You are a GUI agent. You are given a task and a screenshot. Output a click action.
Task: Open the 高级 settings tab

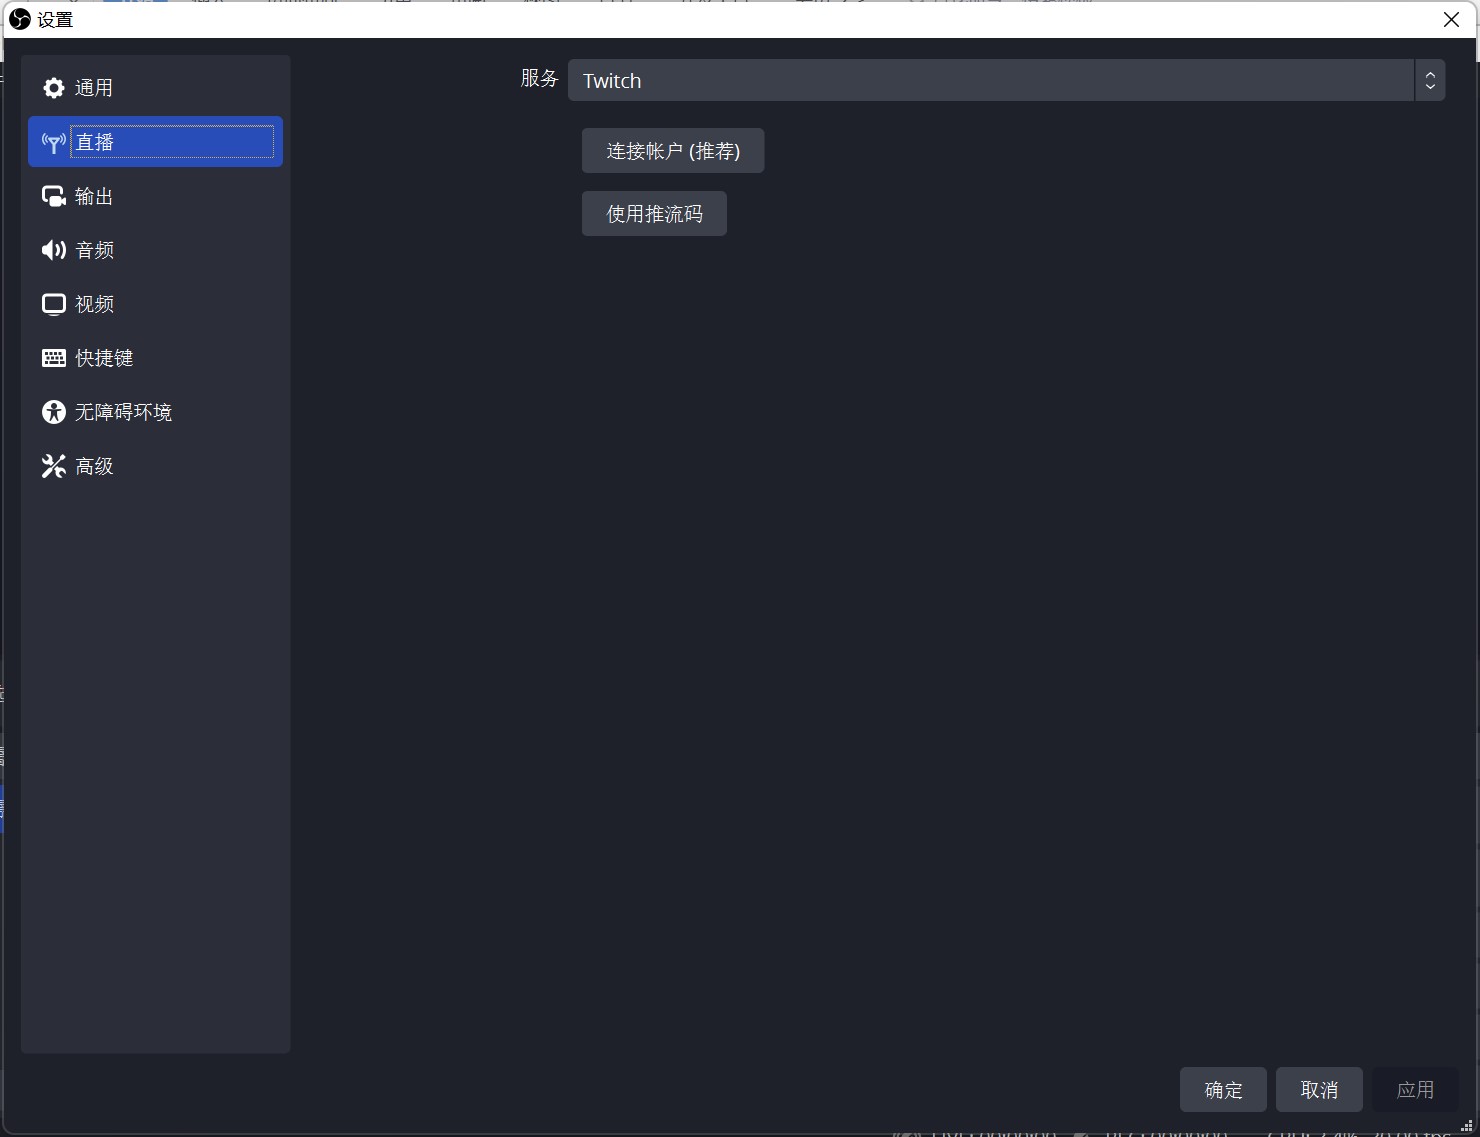pyautogui.click(x=155, y=466)
